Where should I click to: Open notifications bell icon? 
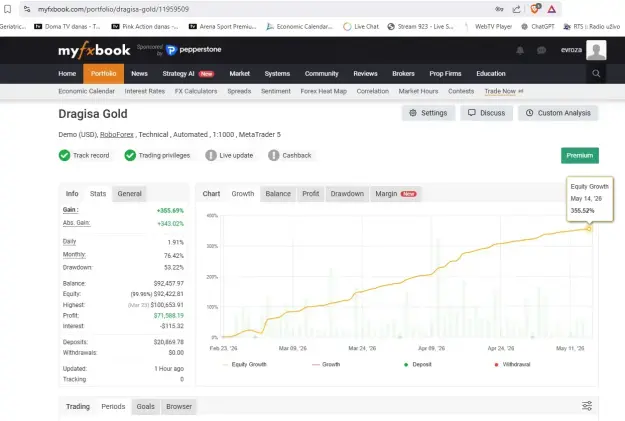[x=520, y=50]
